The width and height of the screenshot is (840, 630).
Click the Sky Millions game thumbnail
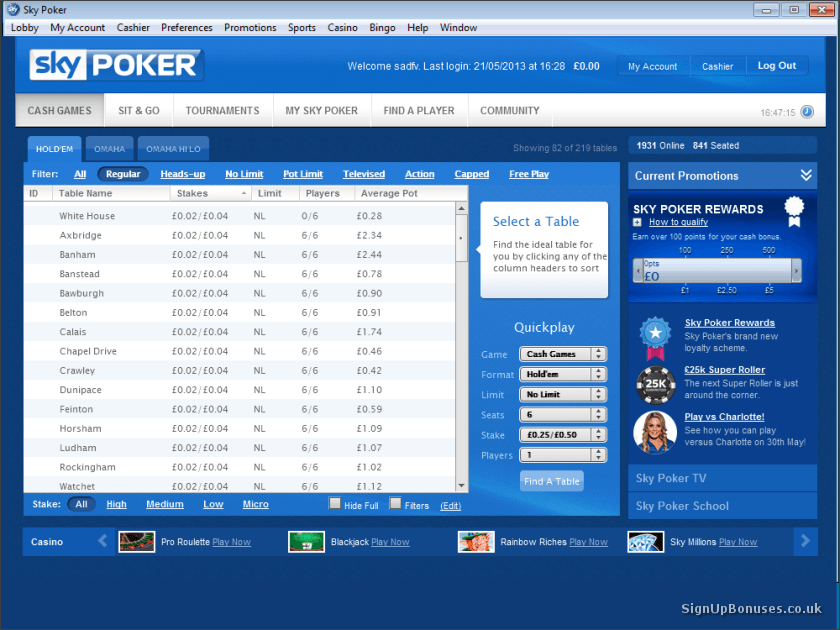pyautogui.click(x=646, y=542)
